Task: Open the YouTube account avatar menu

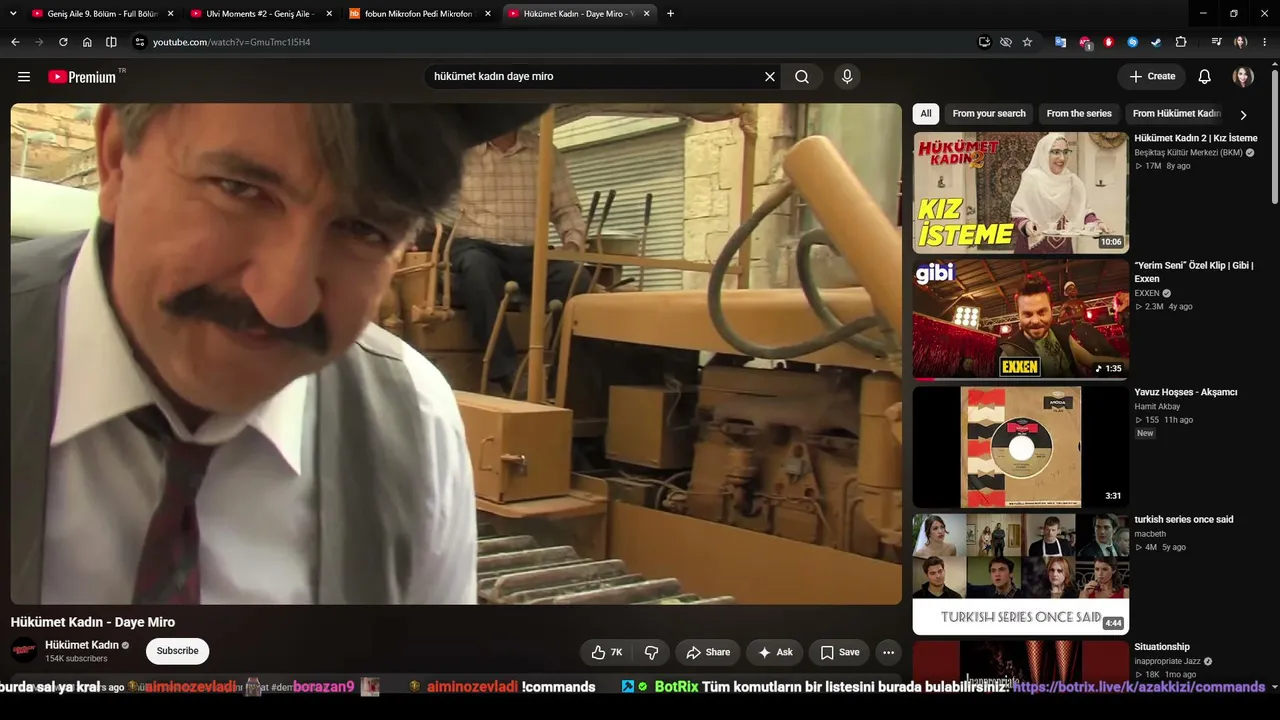Action: (x=1243, y=76)
